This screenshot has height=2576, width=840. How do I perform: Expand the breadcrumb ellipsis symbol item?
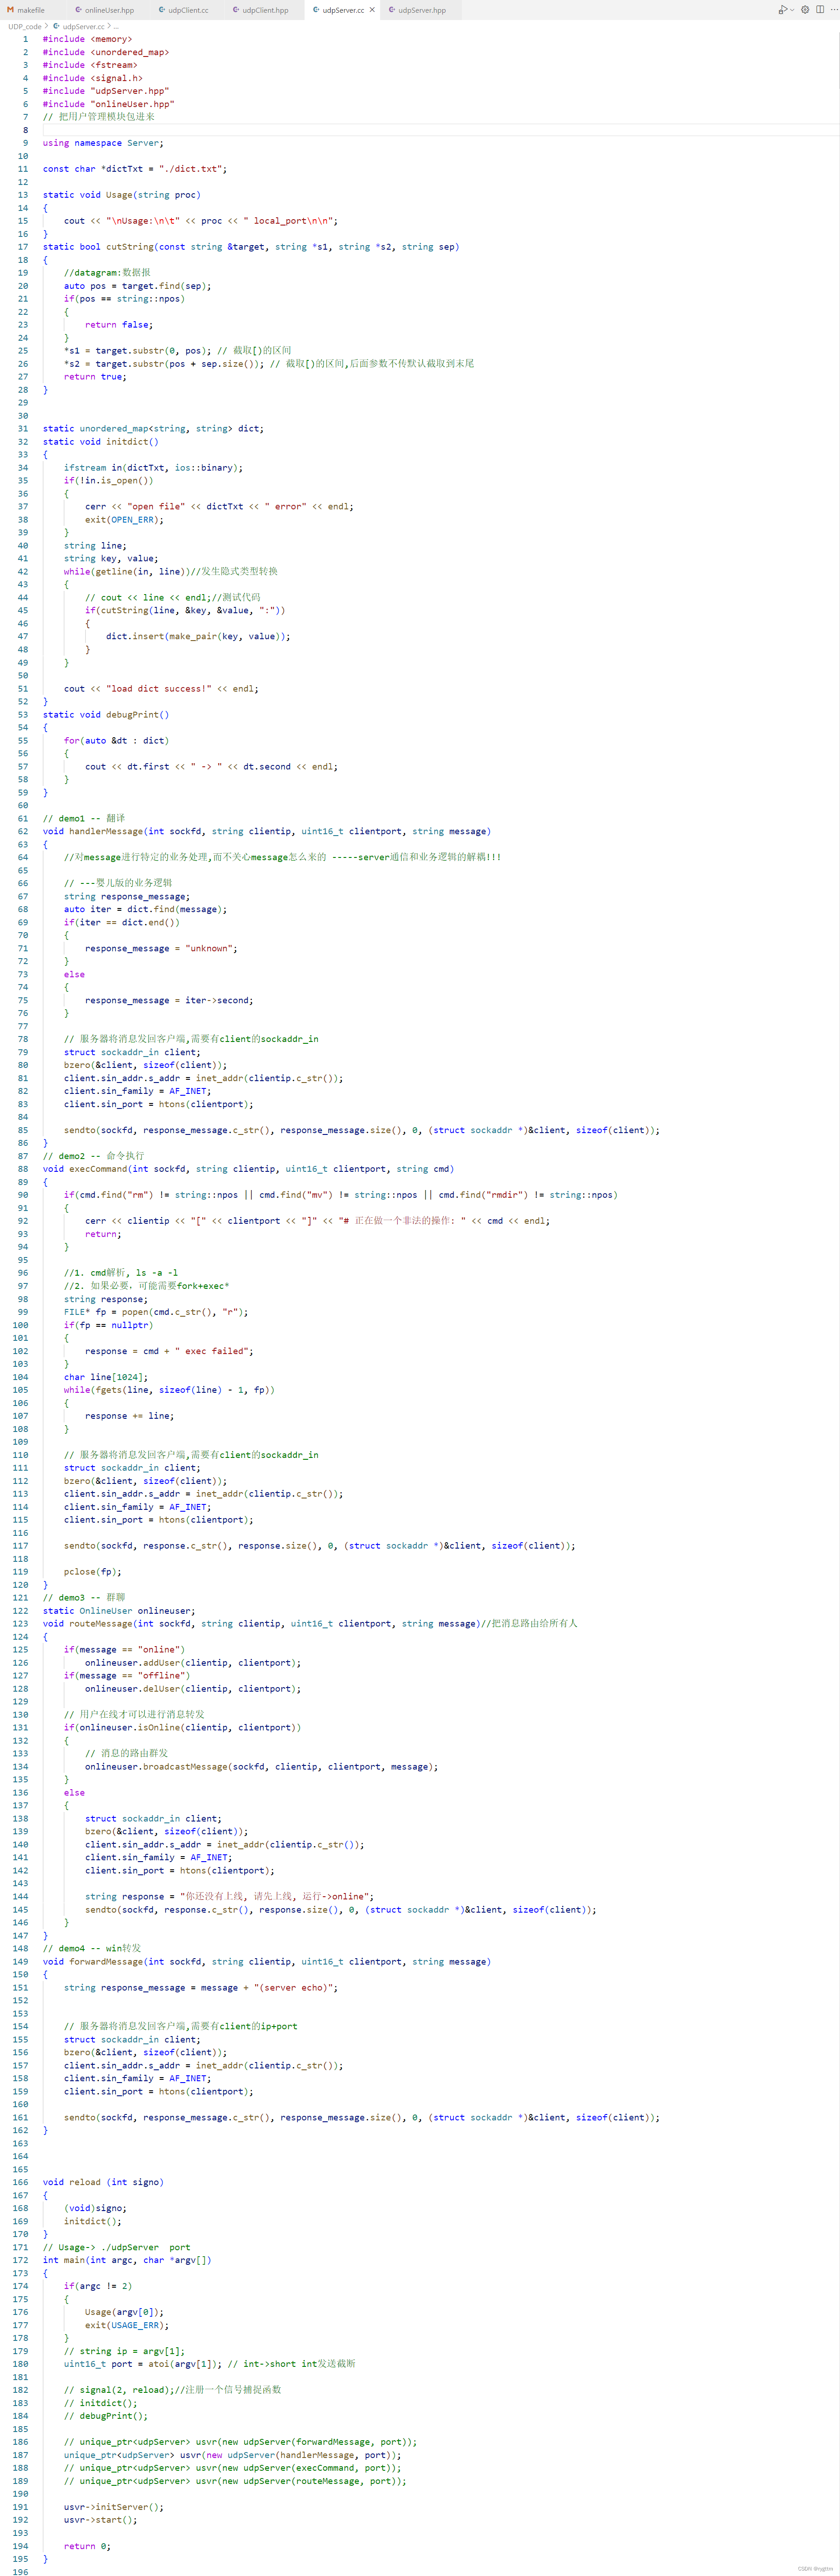(117, 26)
